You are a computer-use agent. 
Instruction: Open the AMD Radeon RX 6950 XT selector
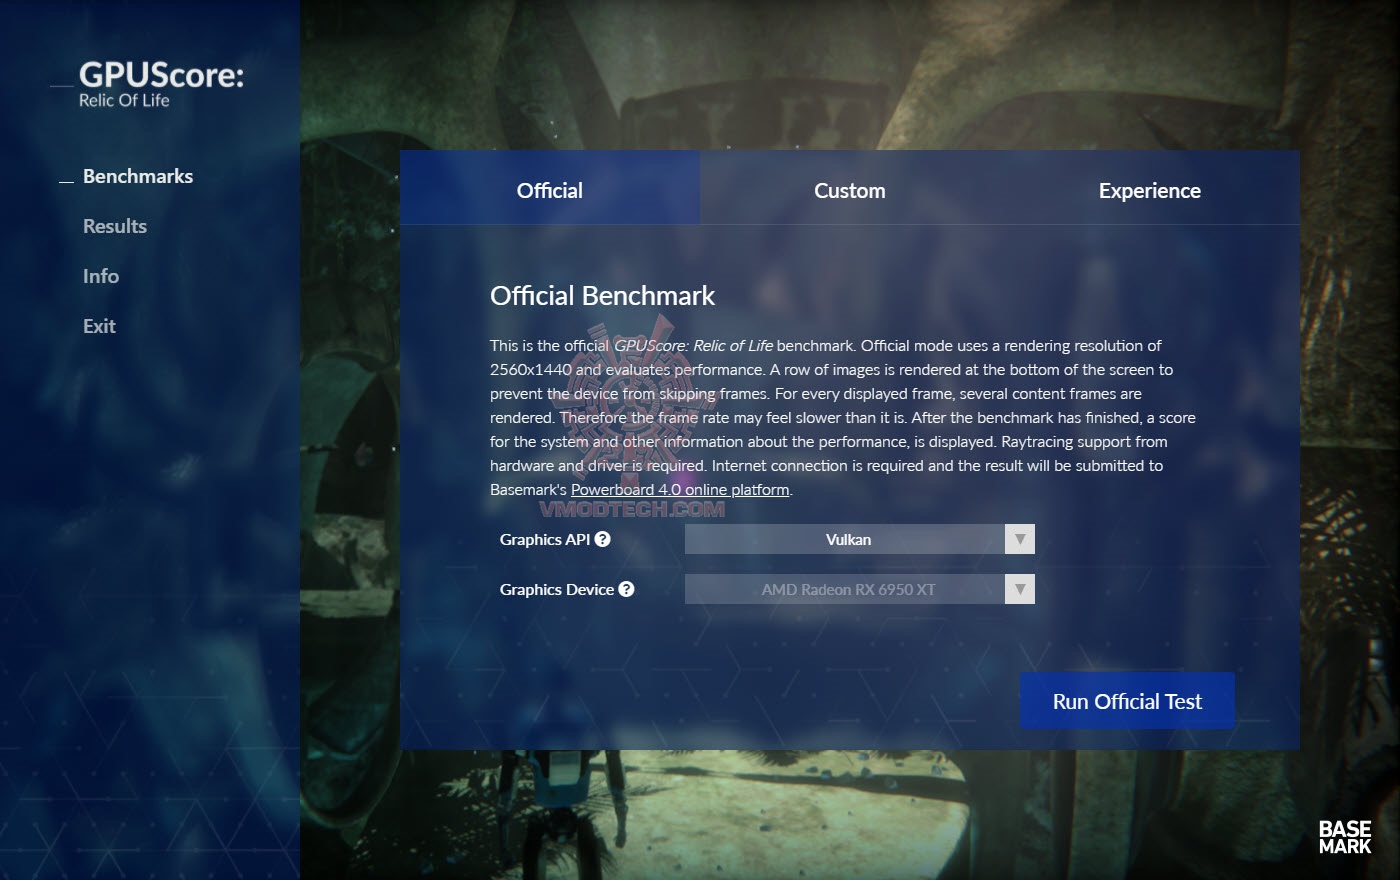[860, 589]
